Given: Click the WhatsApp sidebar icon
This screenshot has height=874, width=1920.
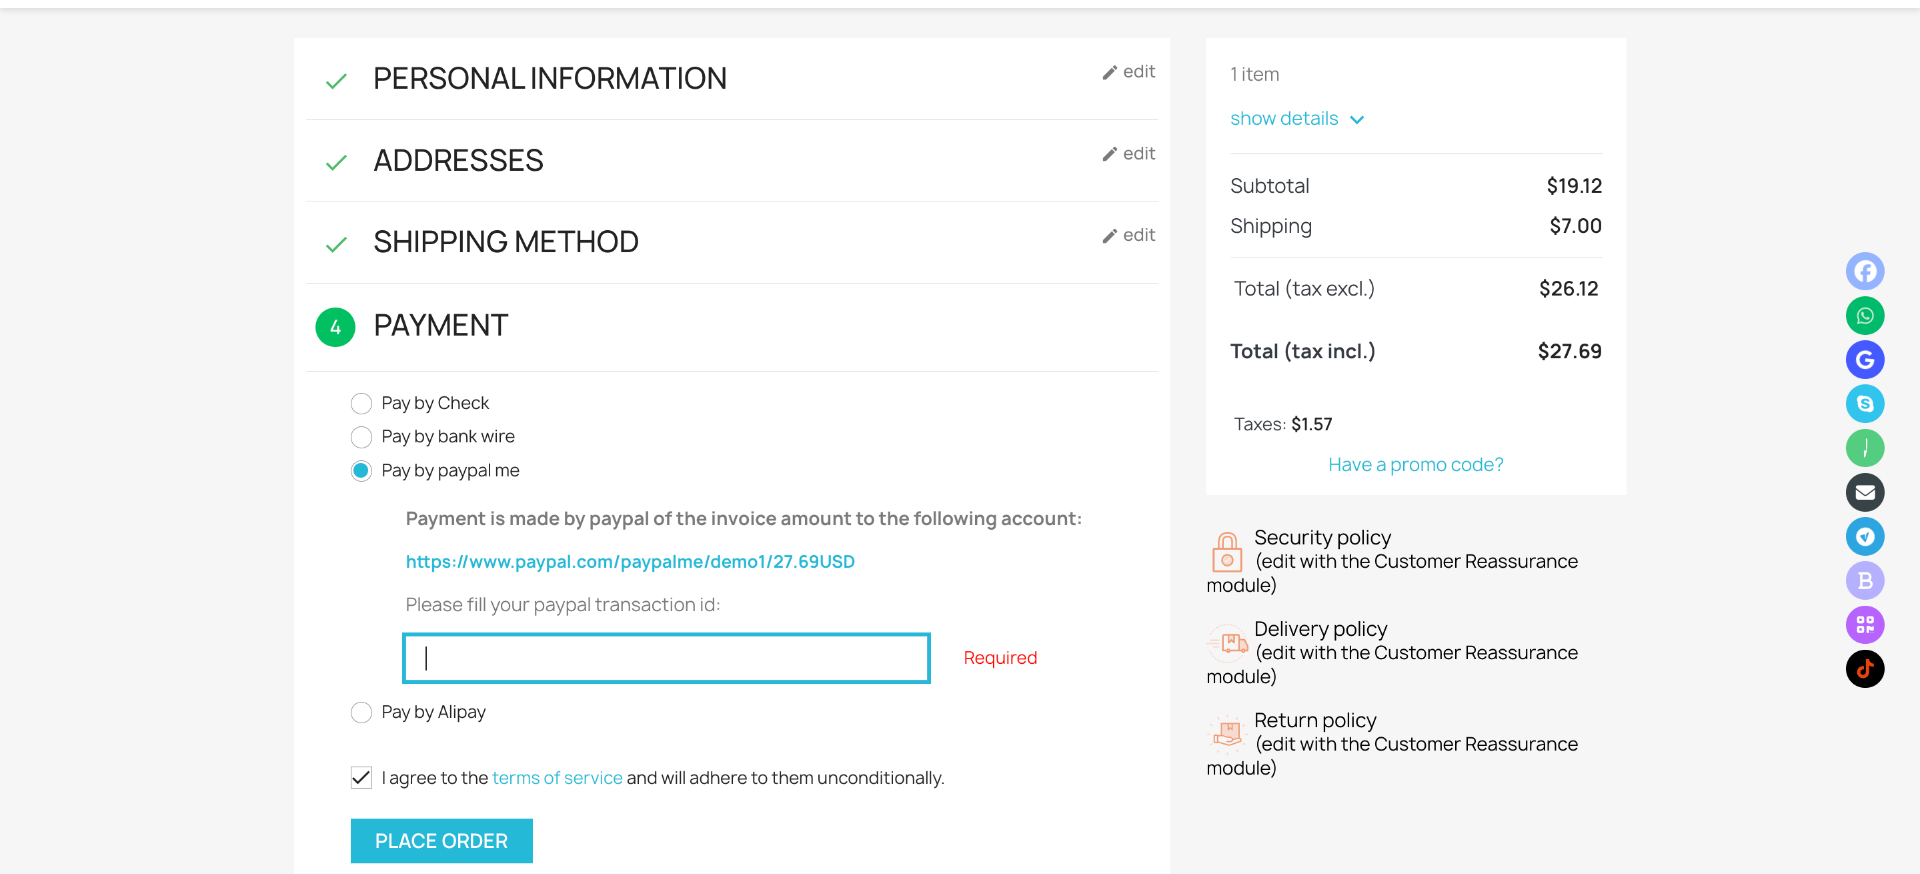Looking at the screenshot, I should [x=1865, y=316].
